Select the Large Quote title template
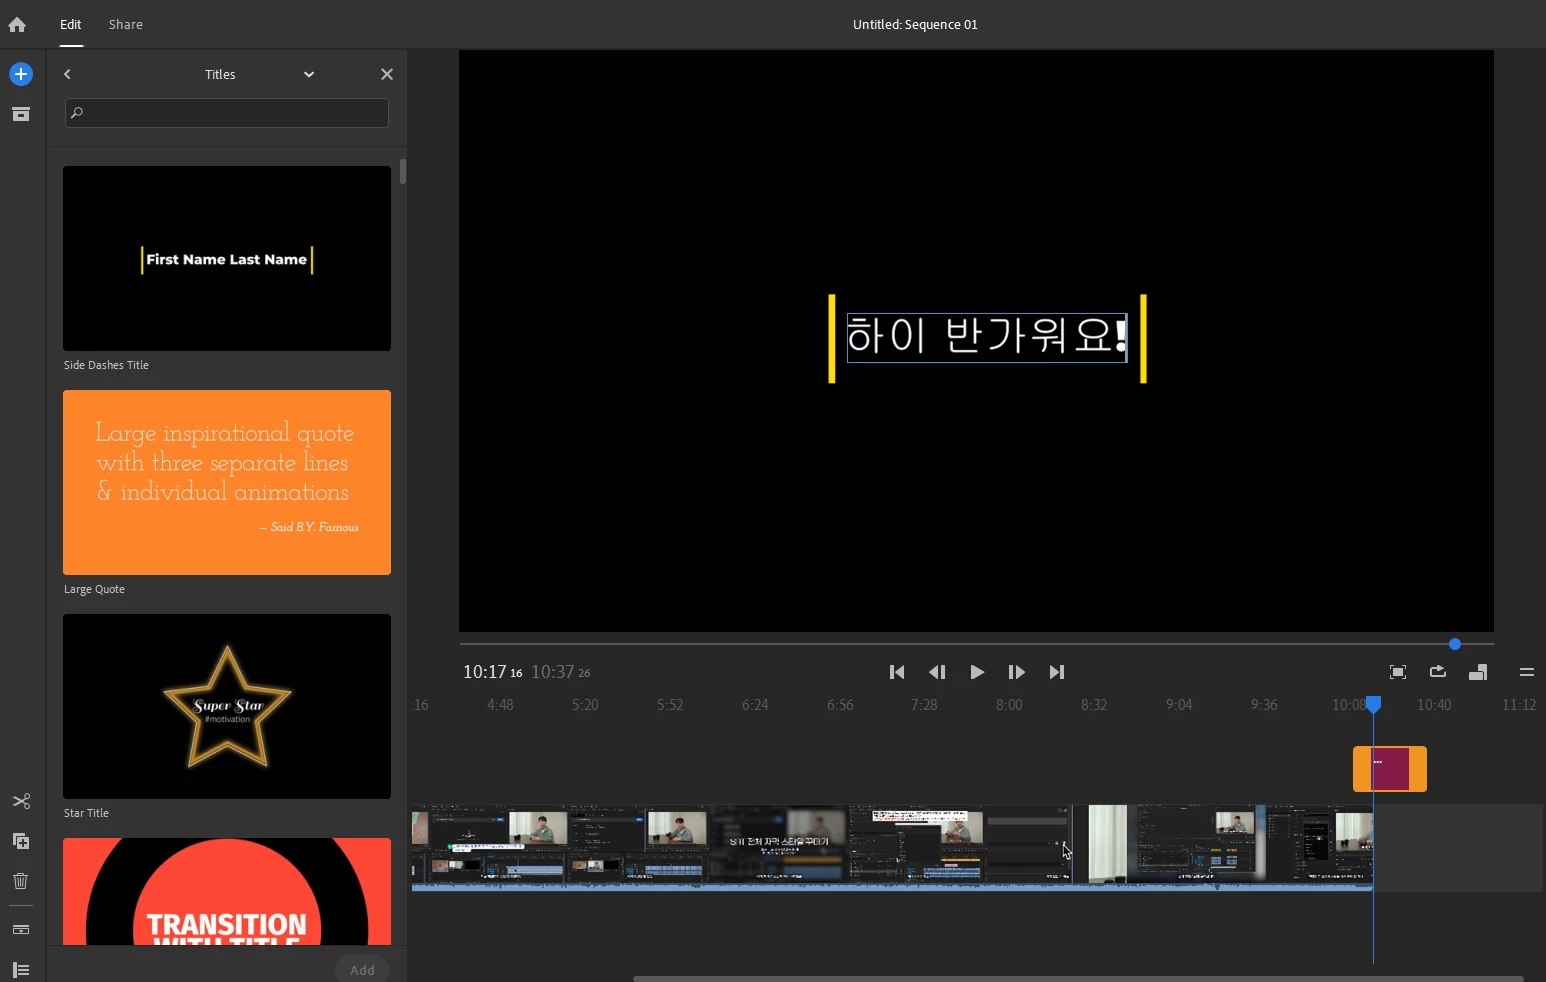The width and height of the screenshot is (1546, 982). click(227, 482)
